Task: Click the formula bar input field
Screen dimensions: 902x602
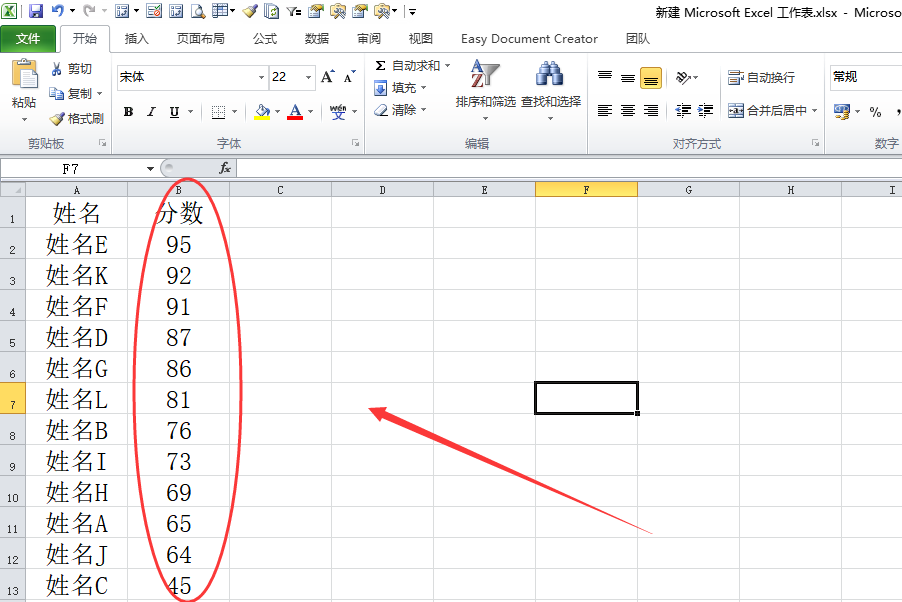Action: coord(570,169)
